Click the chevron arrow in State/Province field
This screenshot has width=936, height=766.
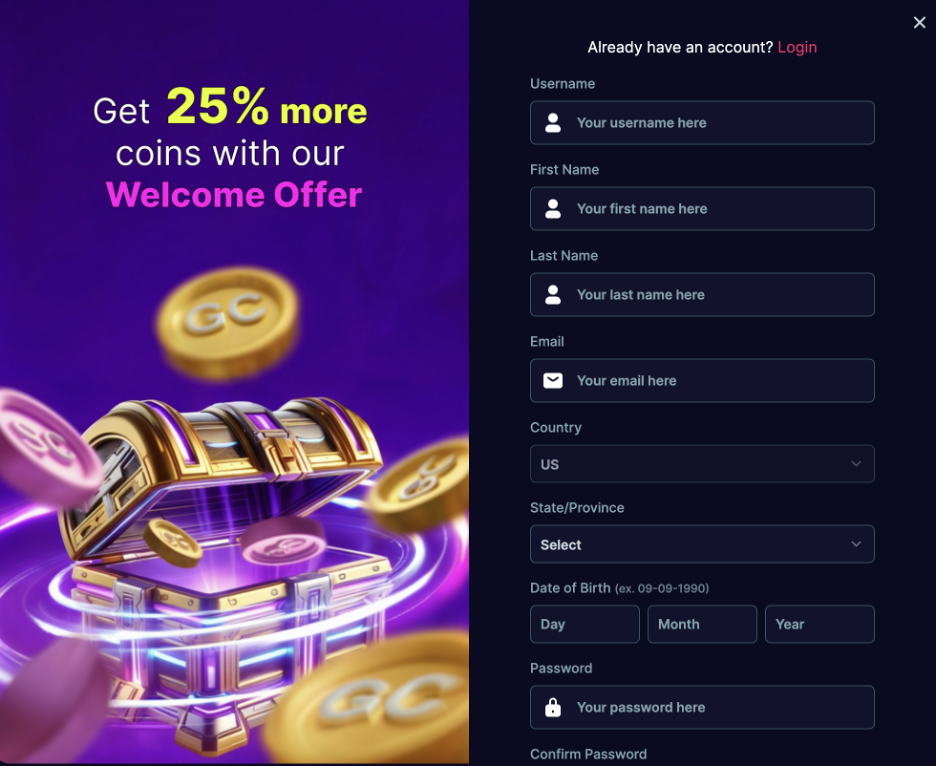[x=856, y=544]
